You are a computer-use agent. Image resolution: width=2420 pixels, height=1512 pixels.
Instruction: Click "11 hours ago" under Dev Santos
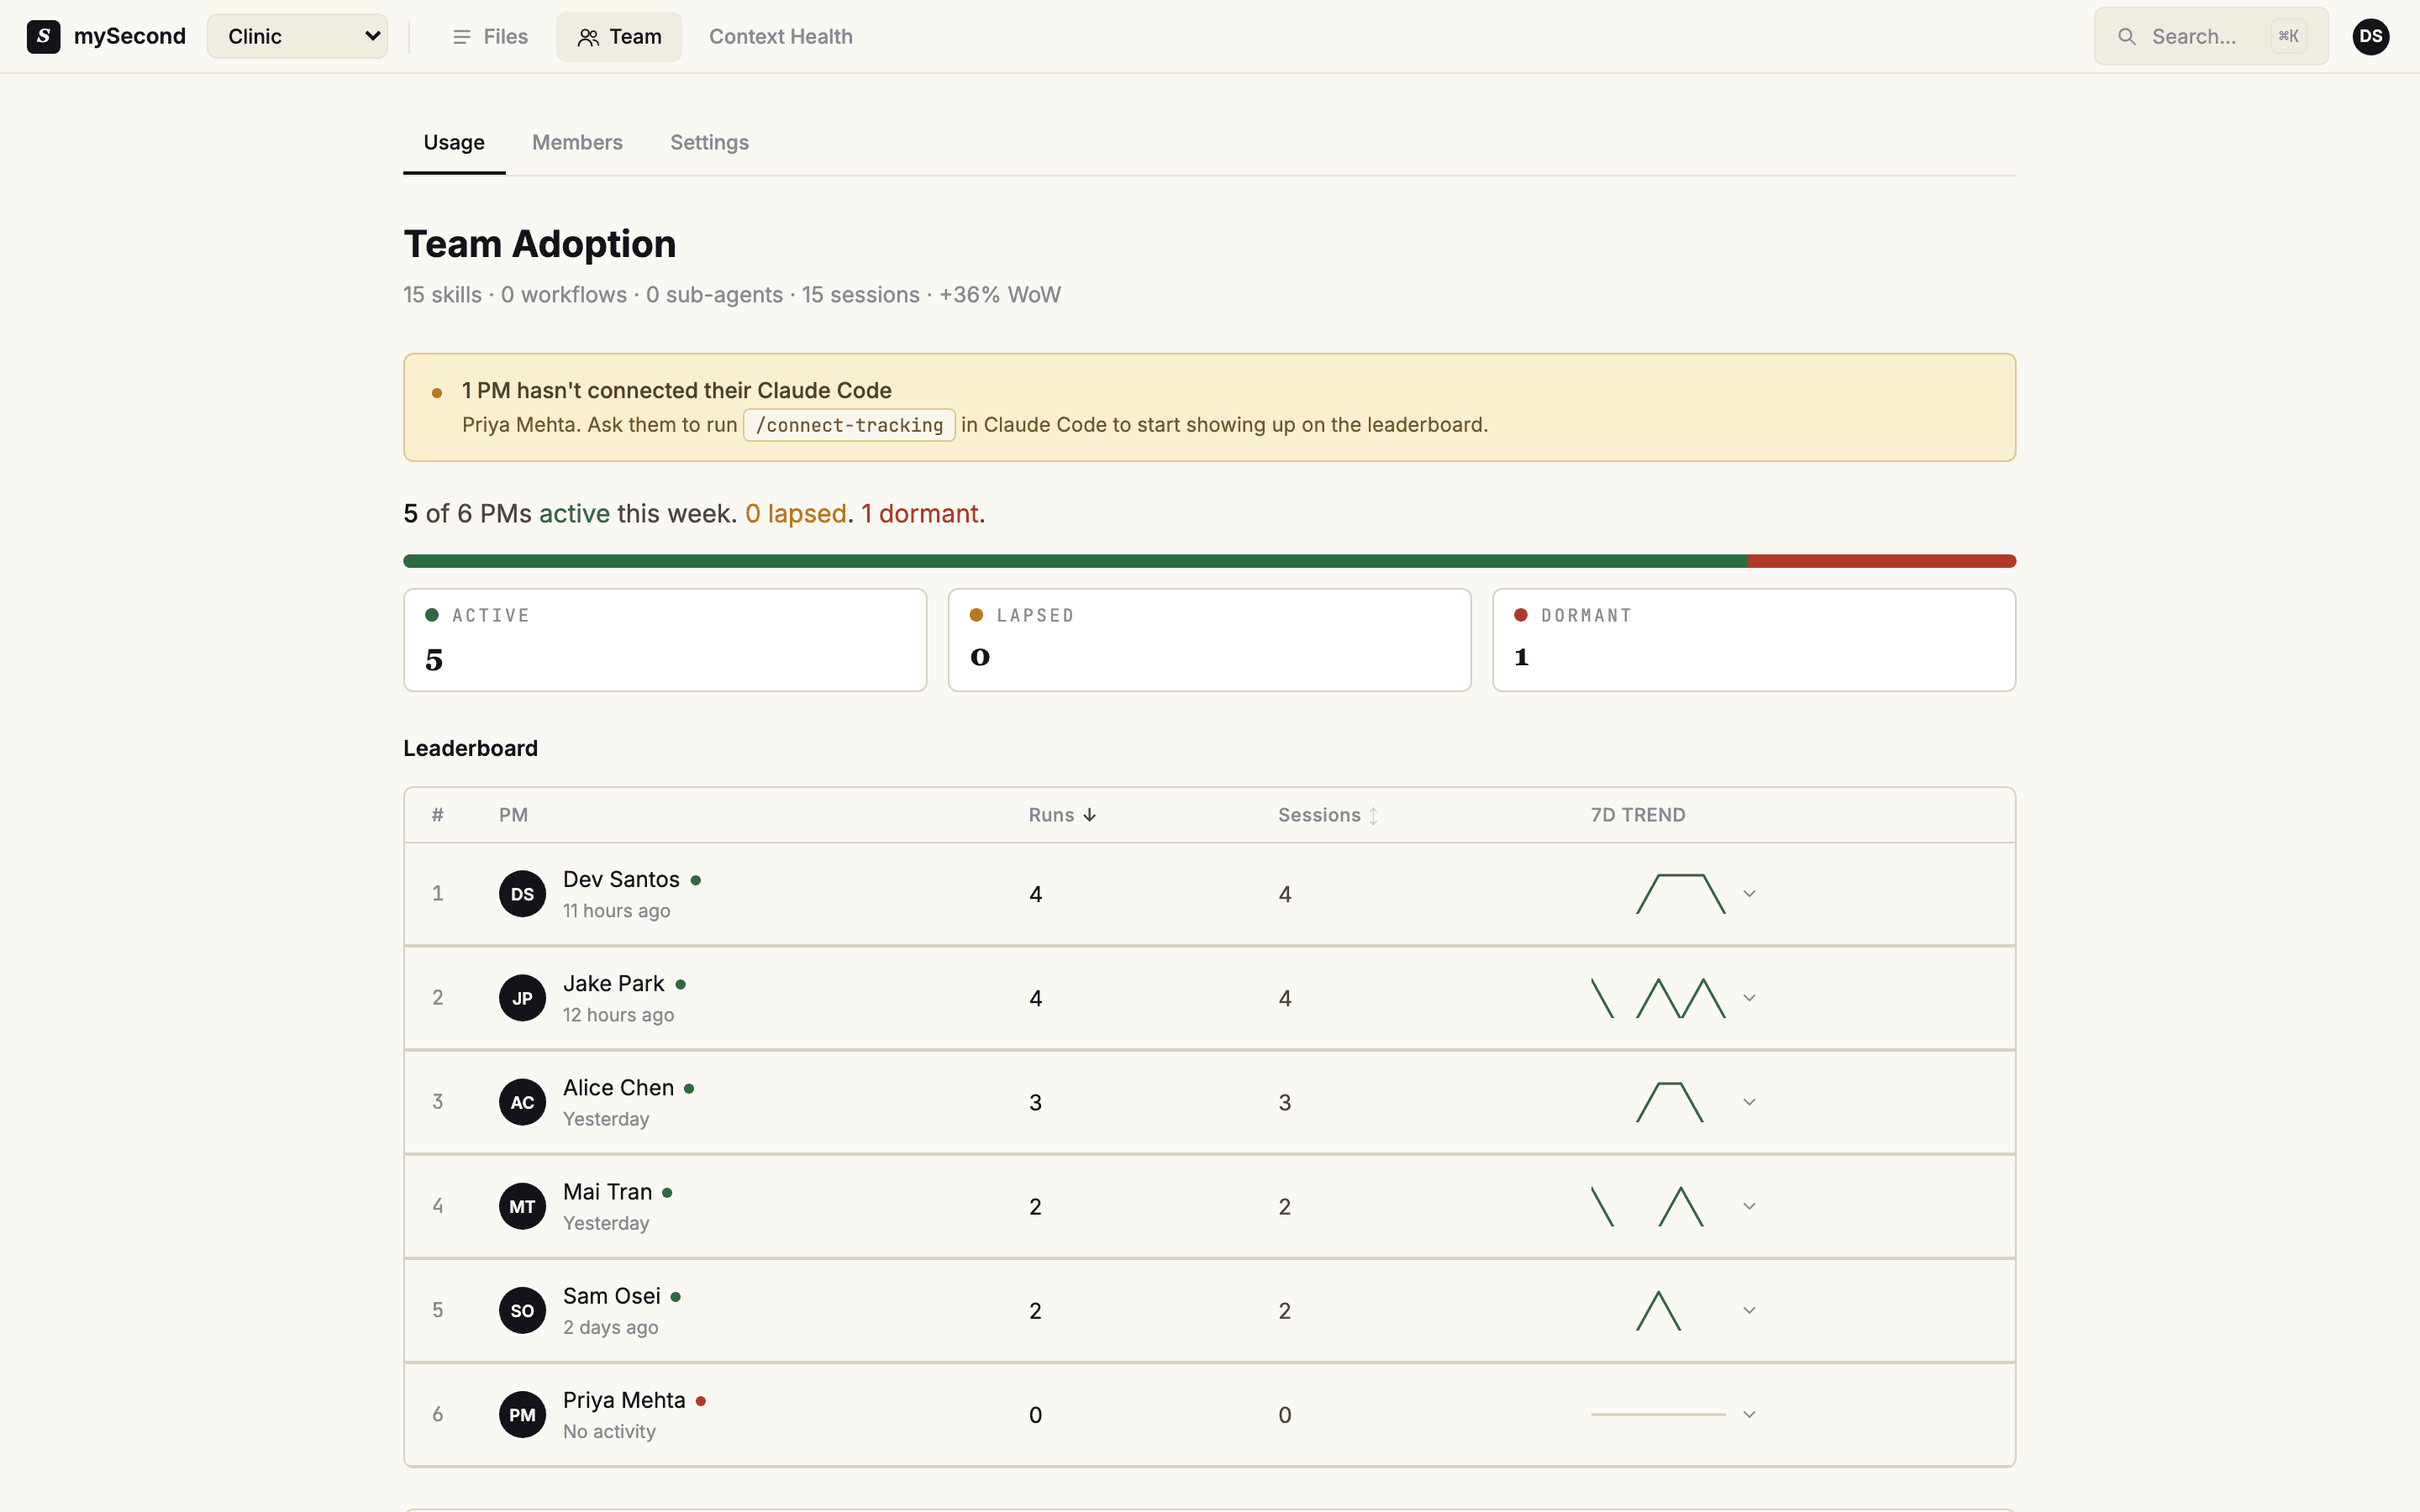coord(616,911)
